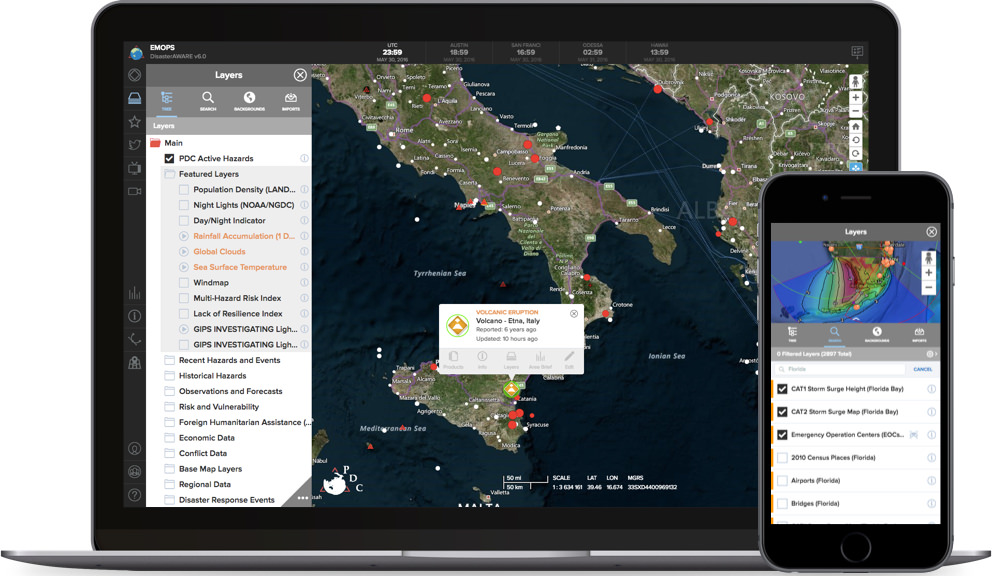Check Lack of Resilience Index layer
Screen dimensions: 992x576
tap(183, 313)
